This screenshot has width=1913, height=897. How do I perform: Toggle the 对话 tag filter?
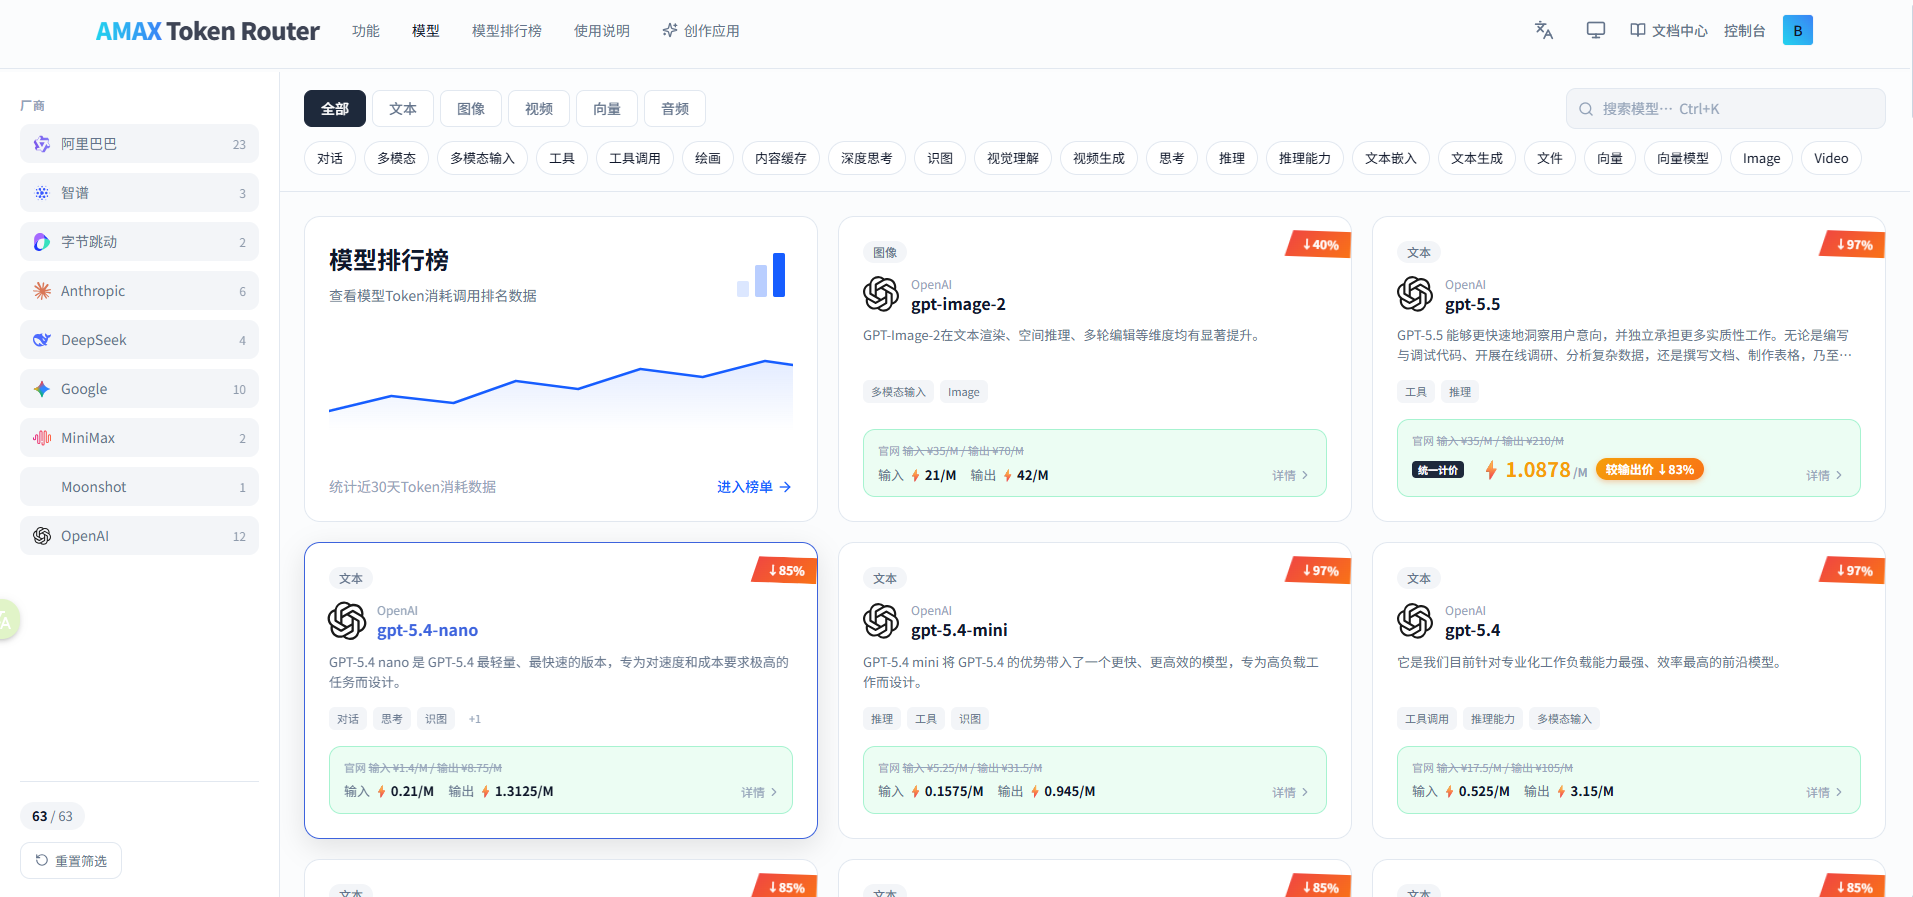(330, 158)
